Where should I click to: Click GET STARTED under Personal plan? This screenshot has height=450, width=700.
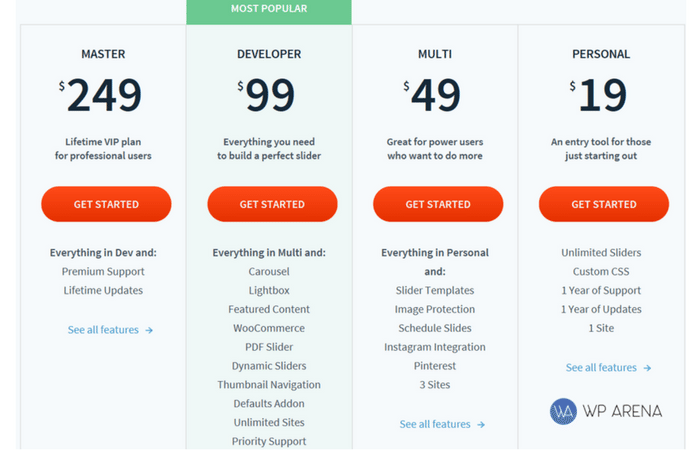click(x=604, y=204)
